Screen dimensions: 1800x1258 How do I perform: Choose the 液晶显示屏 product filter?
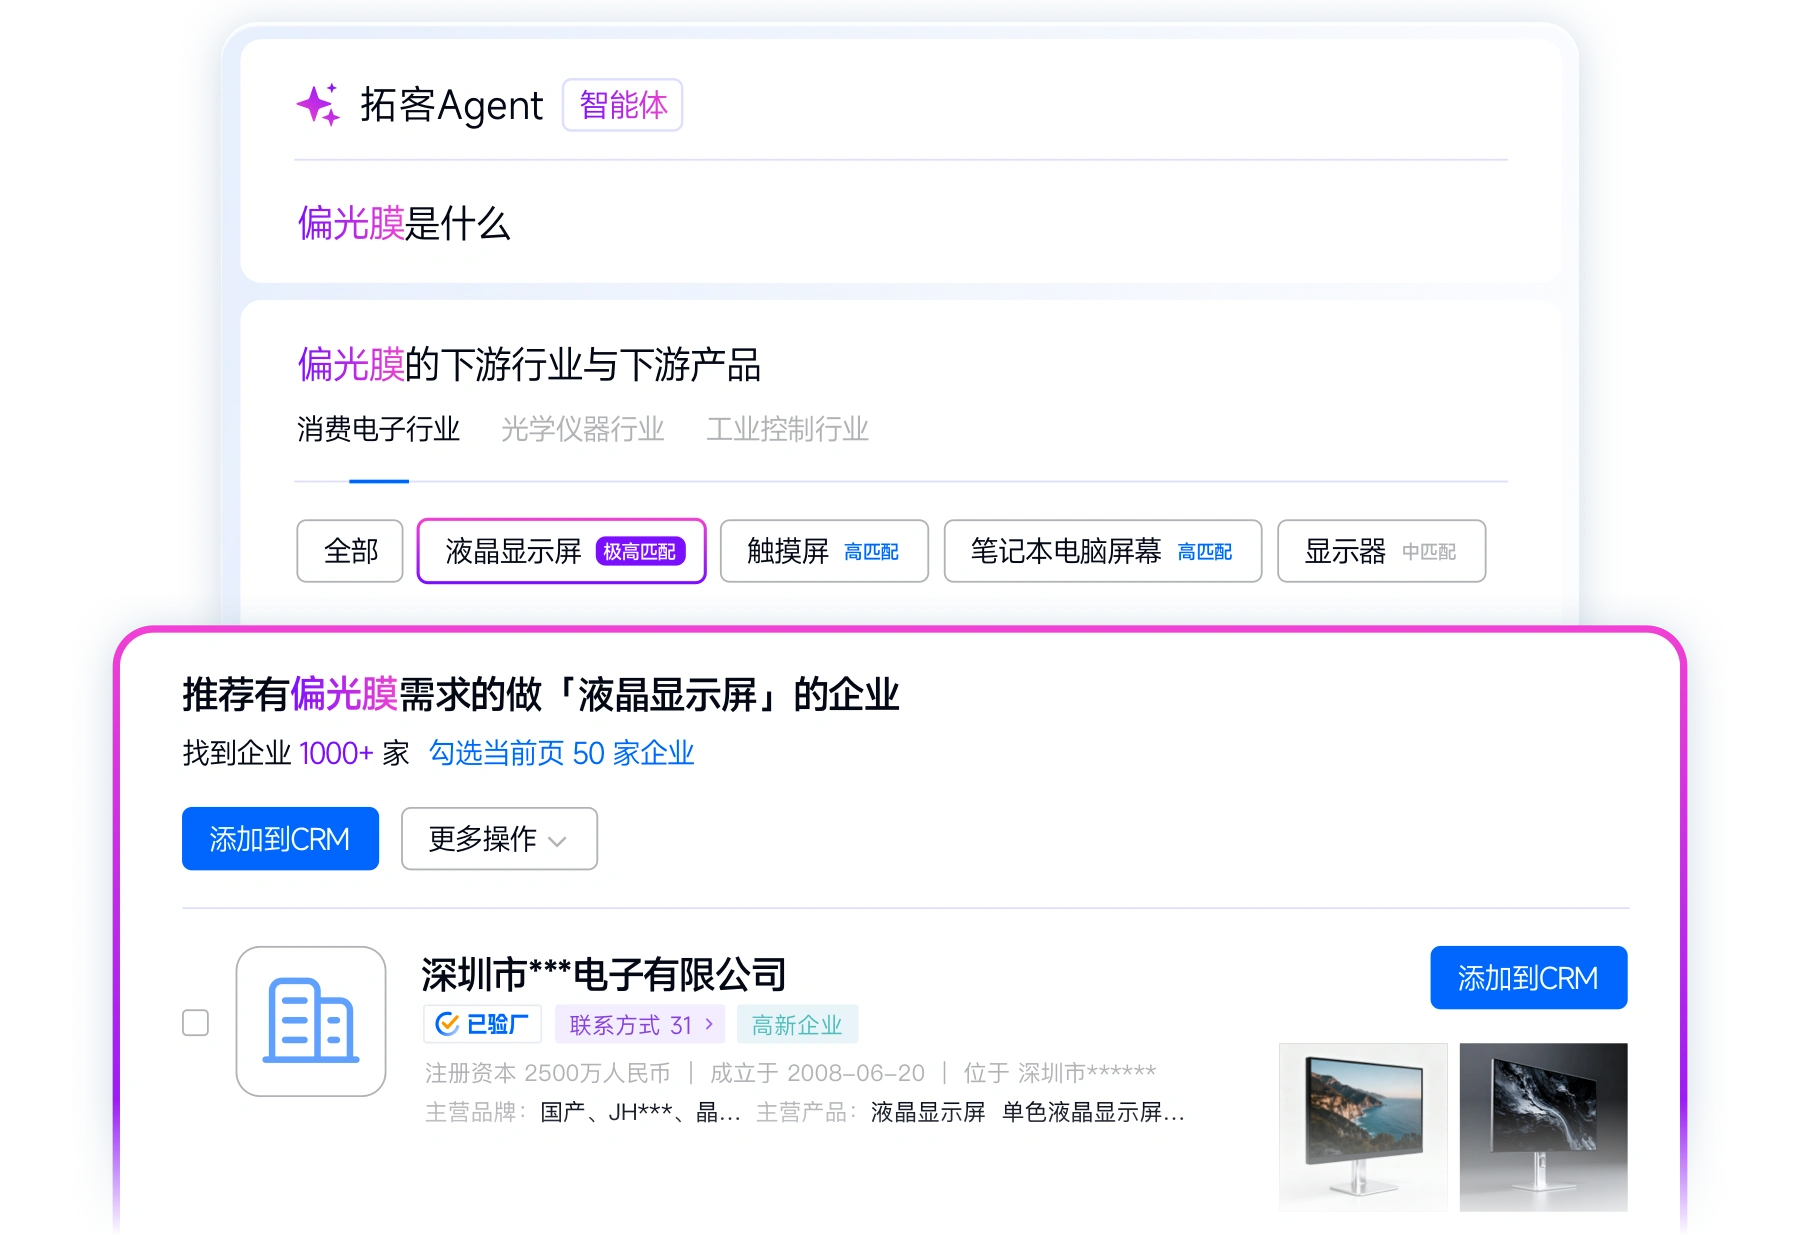(561, 551)
